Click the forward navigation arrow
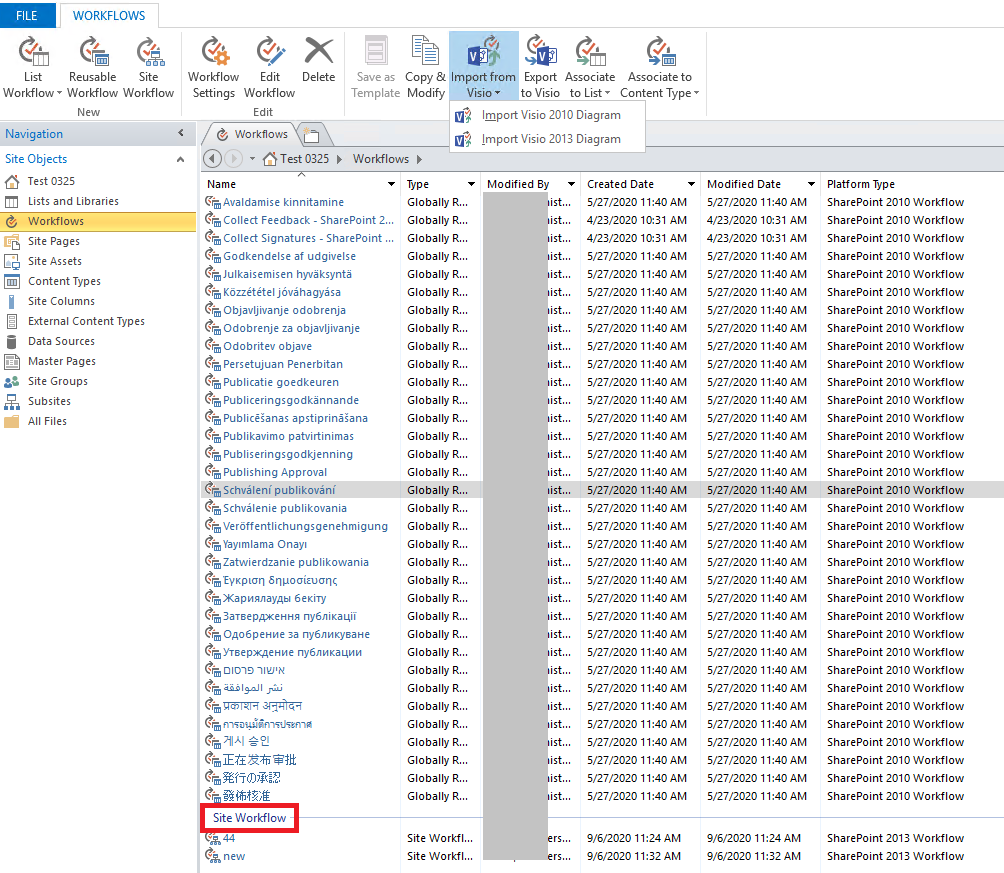The height and width of the screenshot is (873, 1004). [234, 158]
